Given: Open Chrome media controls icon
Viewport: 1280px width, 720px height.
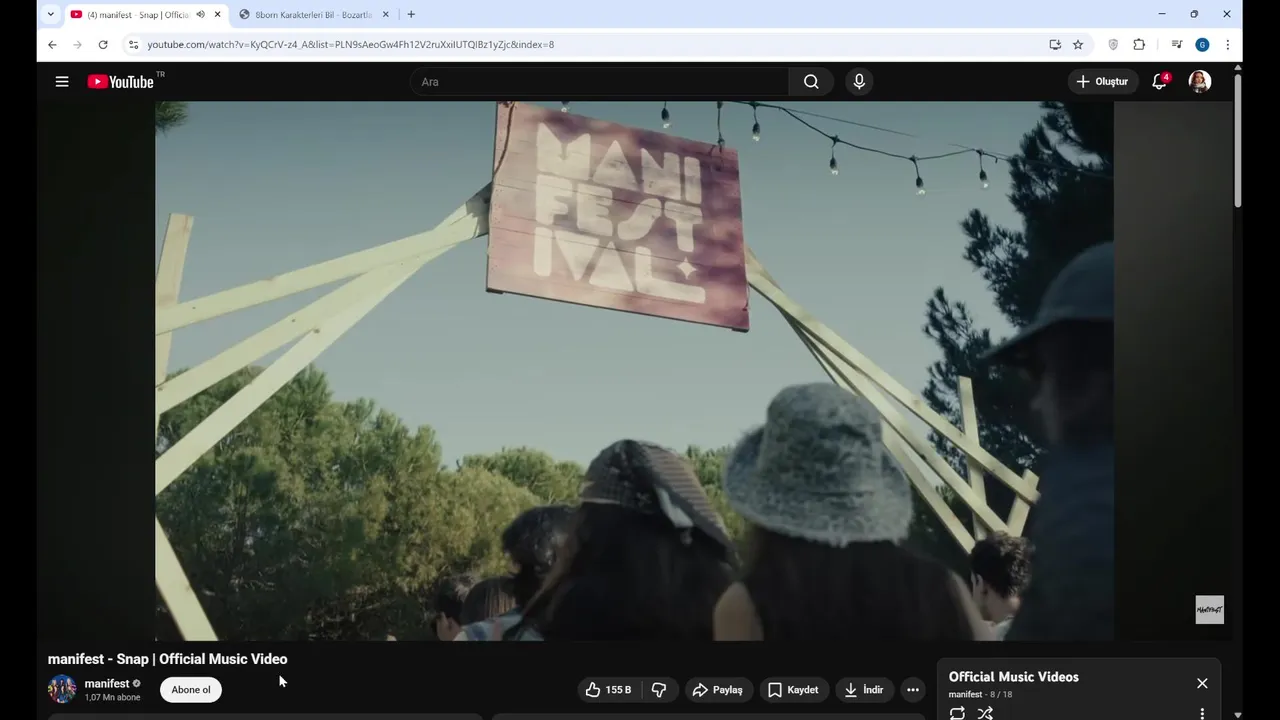Looking at the screenshot, I should tap(1176, 44).
